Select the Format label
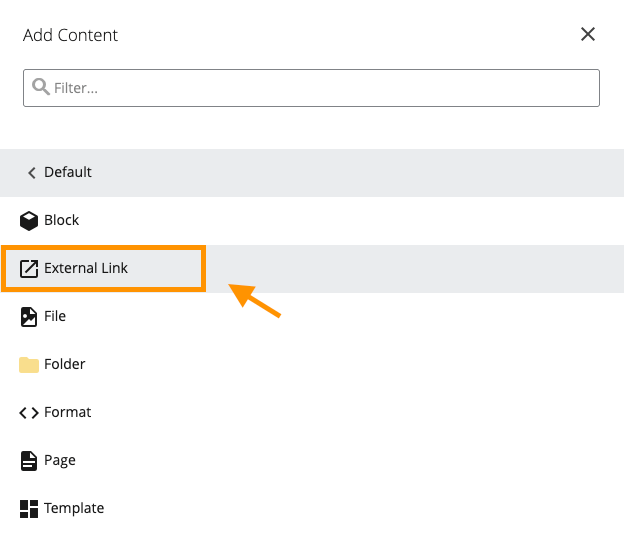624x558 pixels. point(67,412)
